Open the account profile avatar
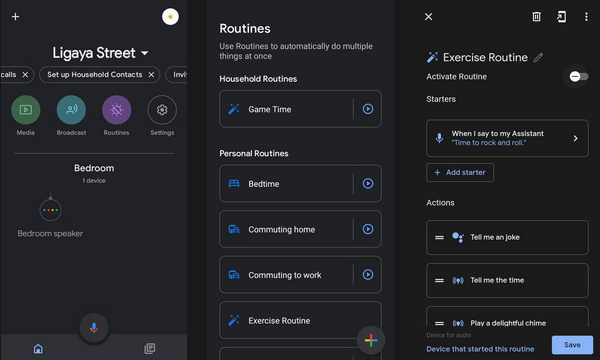600x360 pixels. point(170,17)
